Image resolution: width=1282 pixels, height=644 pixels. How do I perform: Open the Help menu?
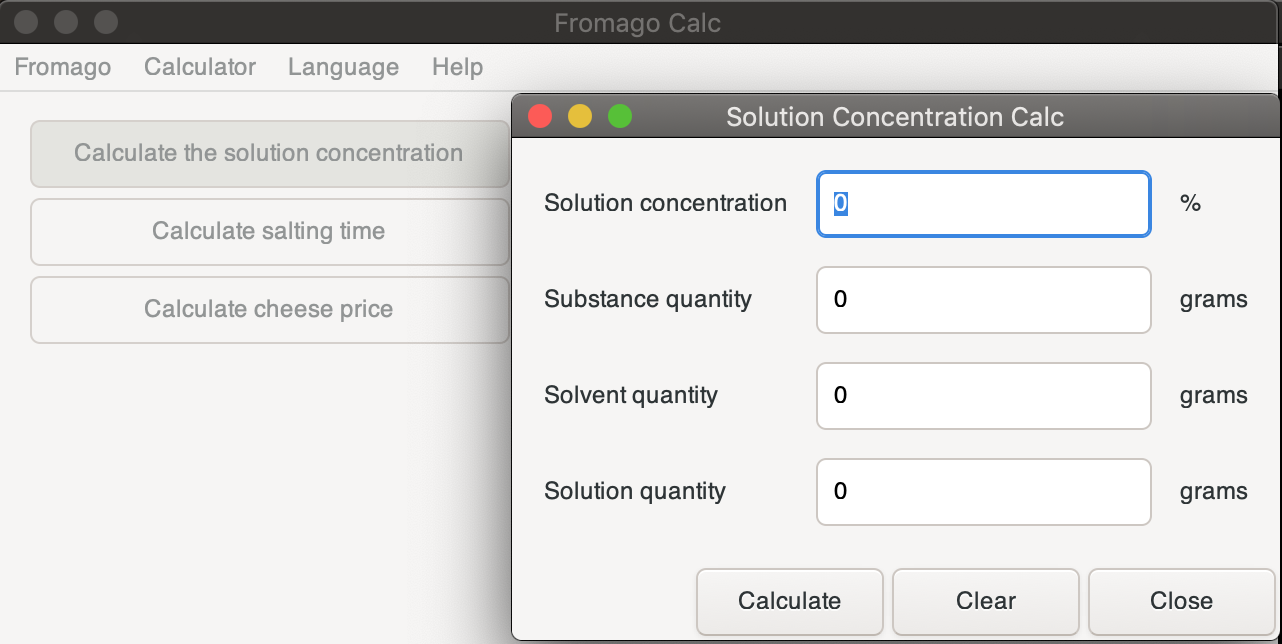457,67
